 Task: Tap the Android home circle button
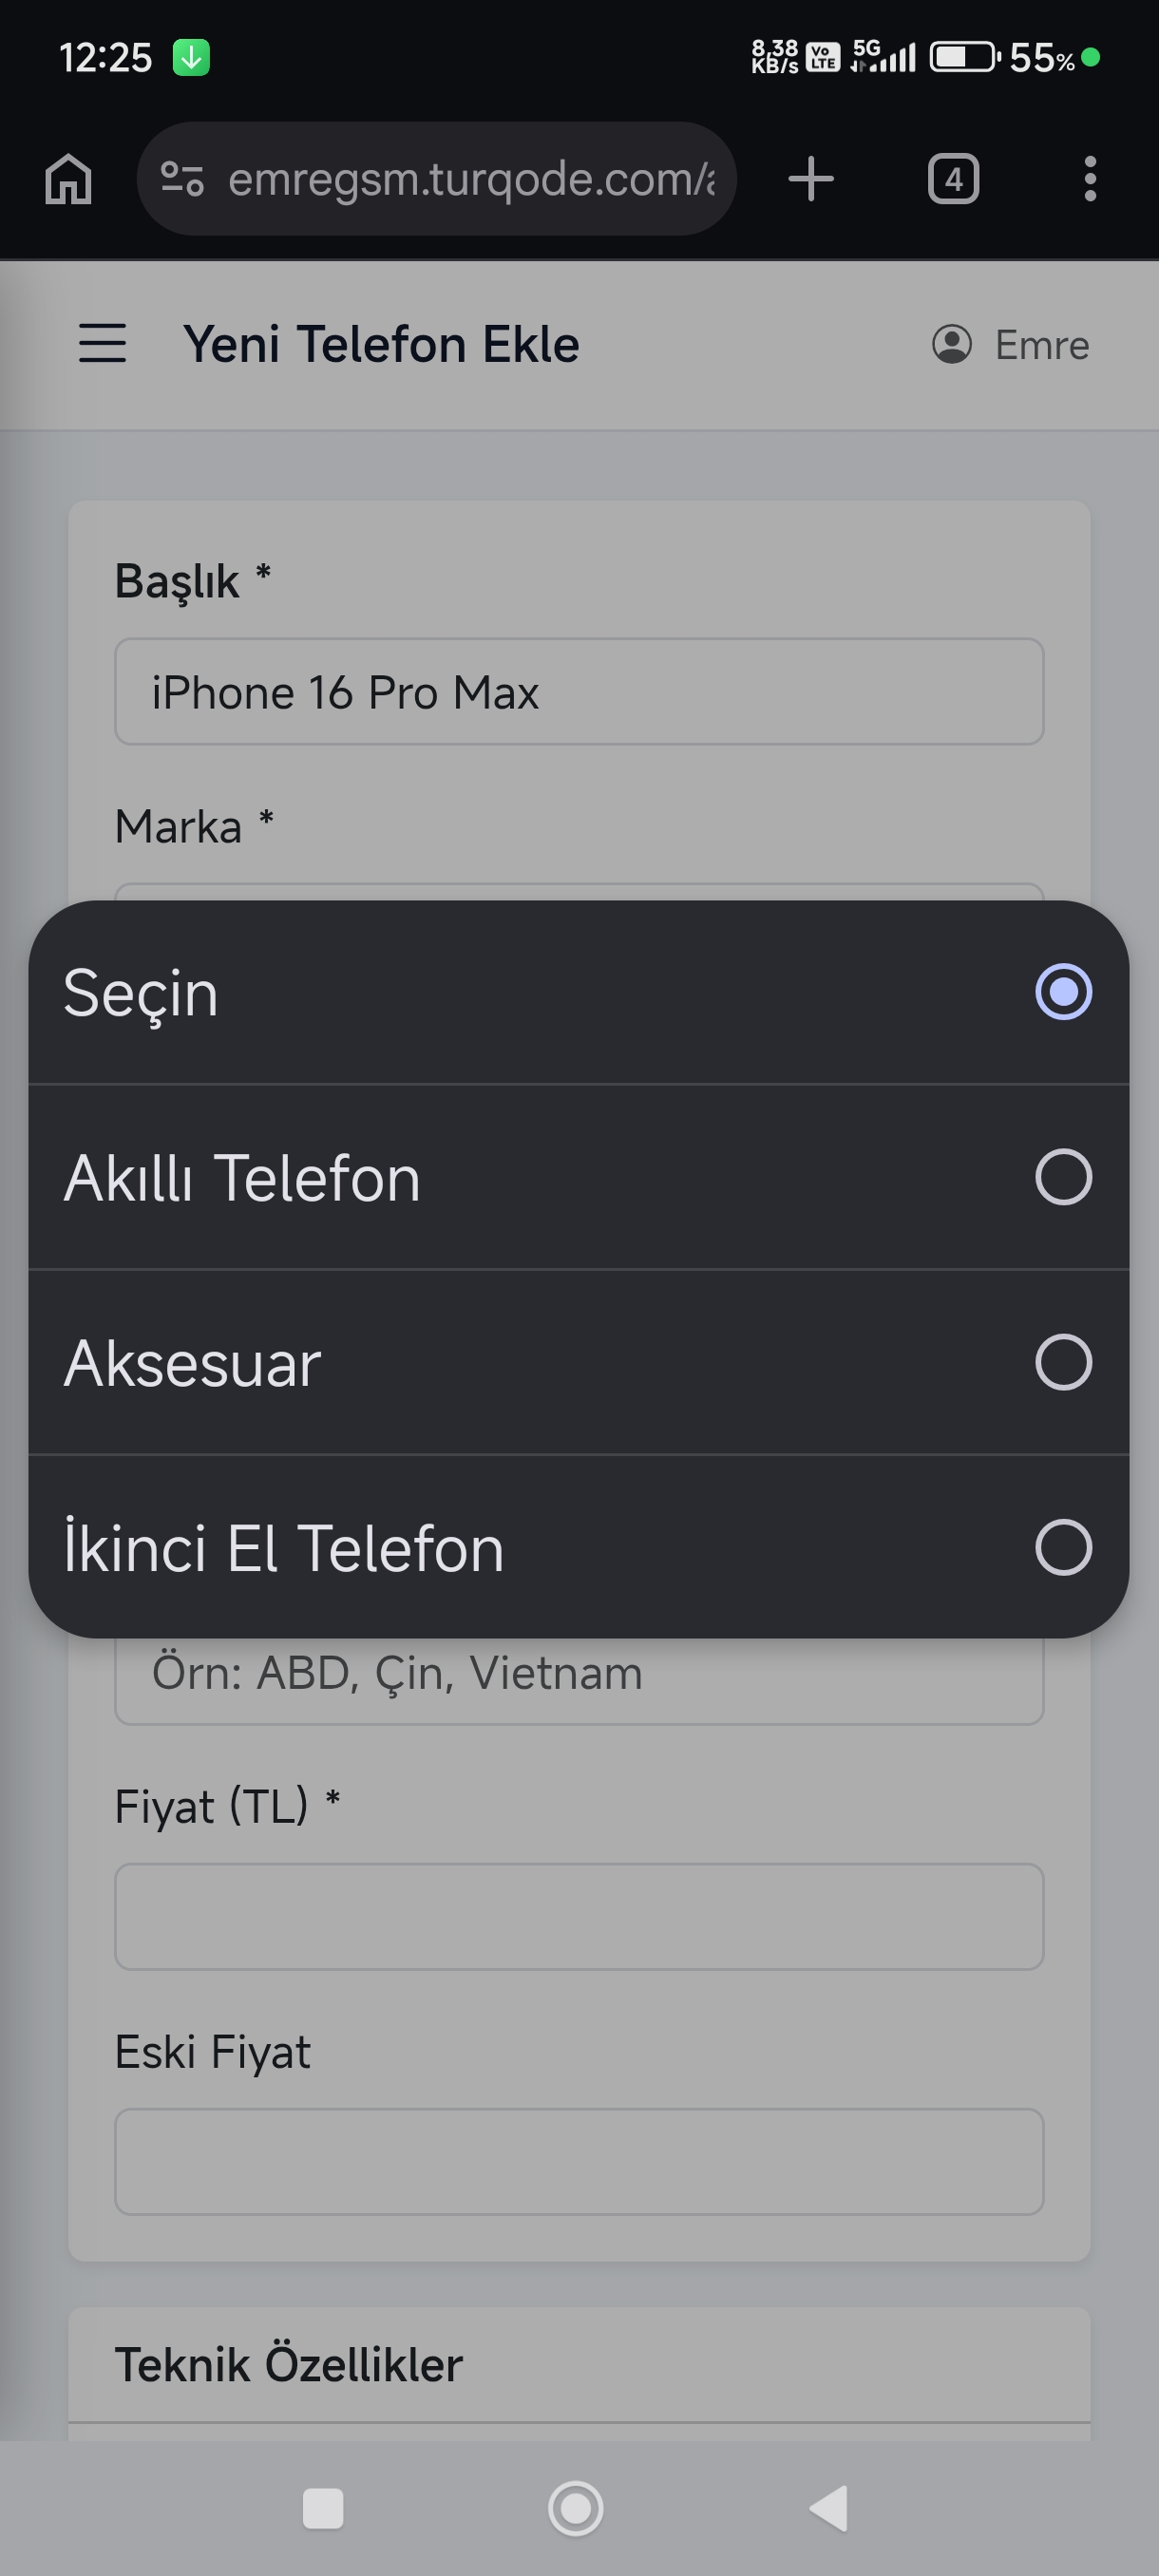(576, 2508)
